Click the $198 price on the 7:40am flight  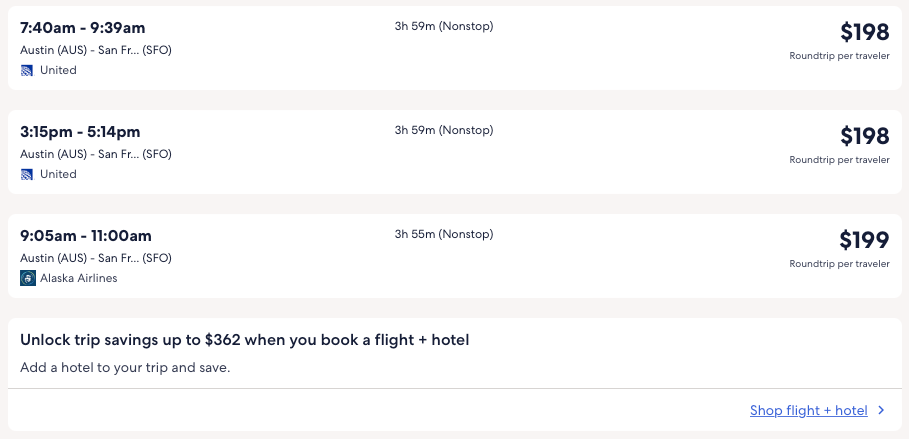864,32
